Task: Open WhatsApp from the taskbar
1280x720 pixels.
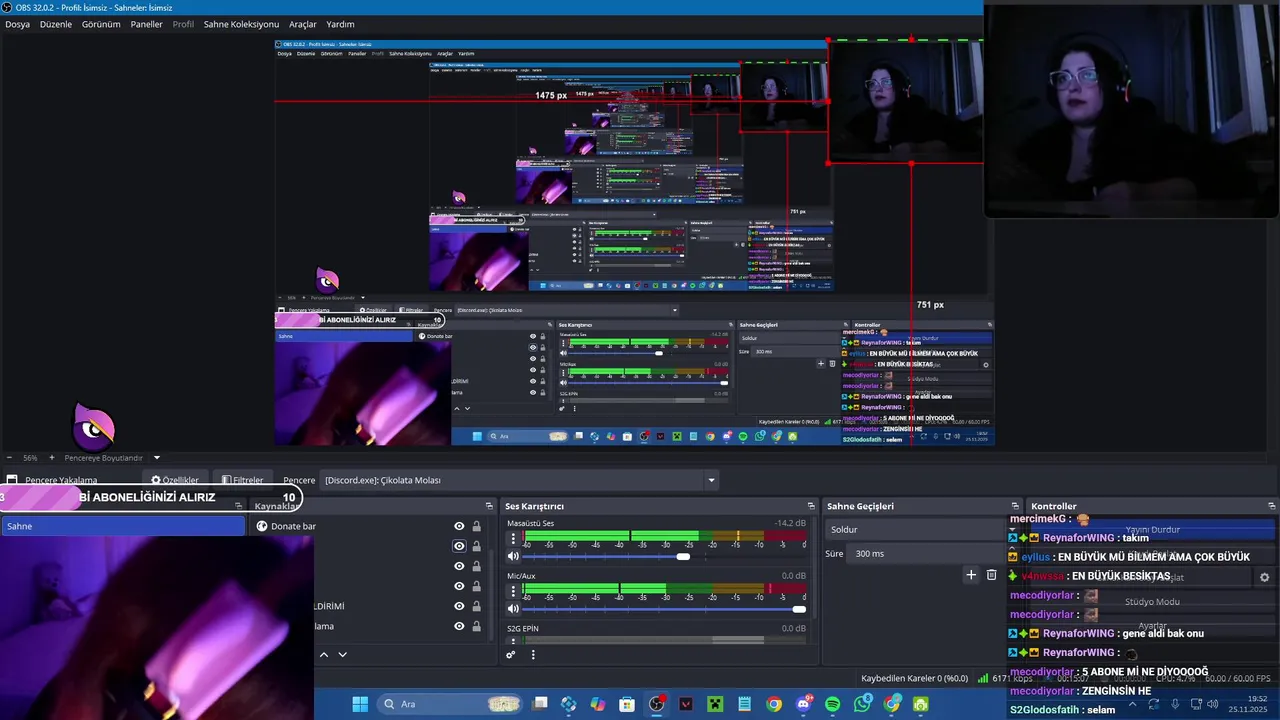Action: click(x=863, y=704)
